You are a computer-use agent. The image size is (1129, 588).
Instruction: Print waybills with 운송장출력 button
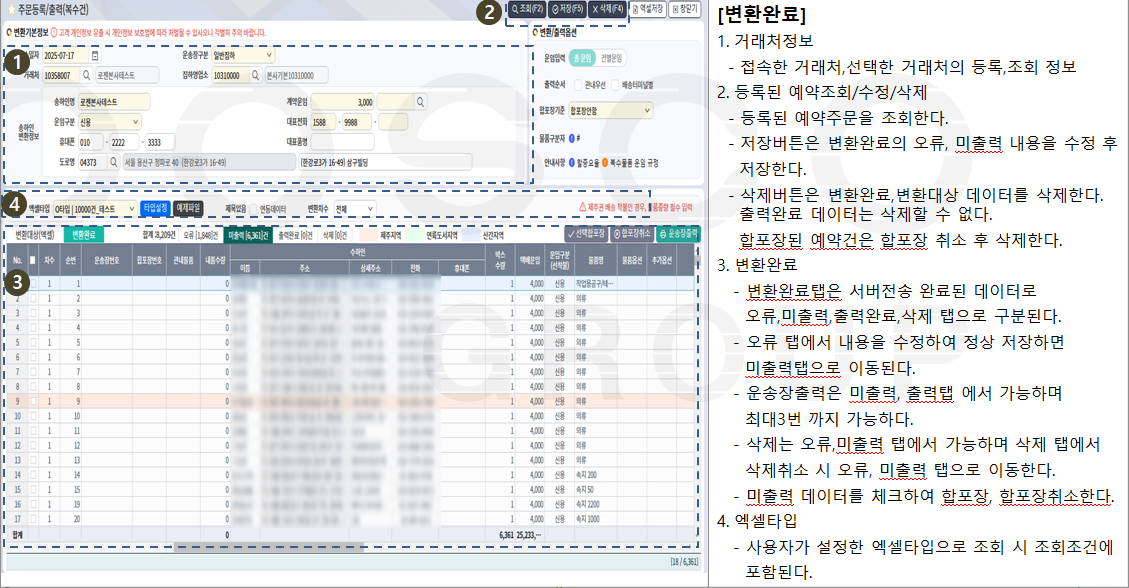pos(678,234)
